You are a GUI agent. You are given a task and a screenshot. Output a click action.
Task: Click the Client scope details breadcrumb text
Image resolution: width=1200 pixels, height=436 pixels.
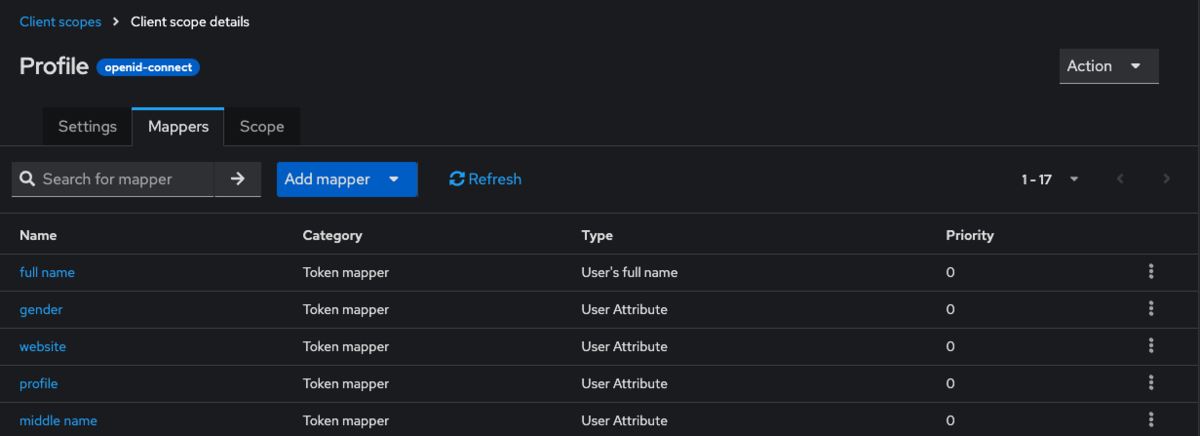coord(190,21)
